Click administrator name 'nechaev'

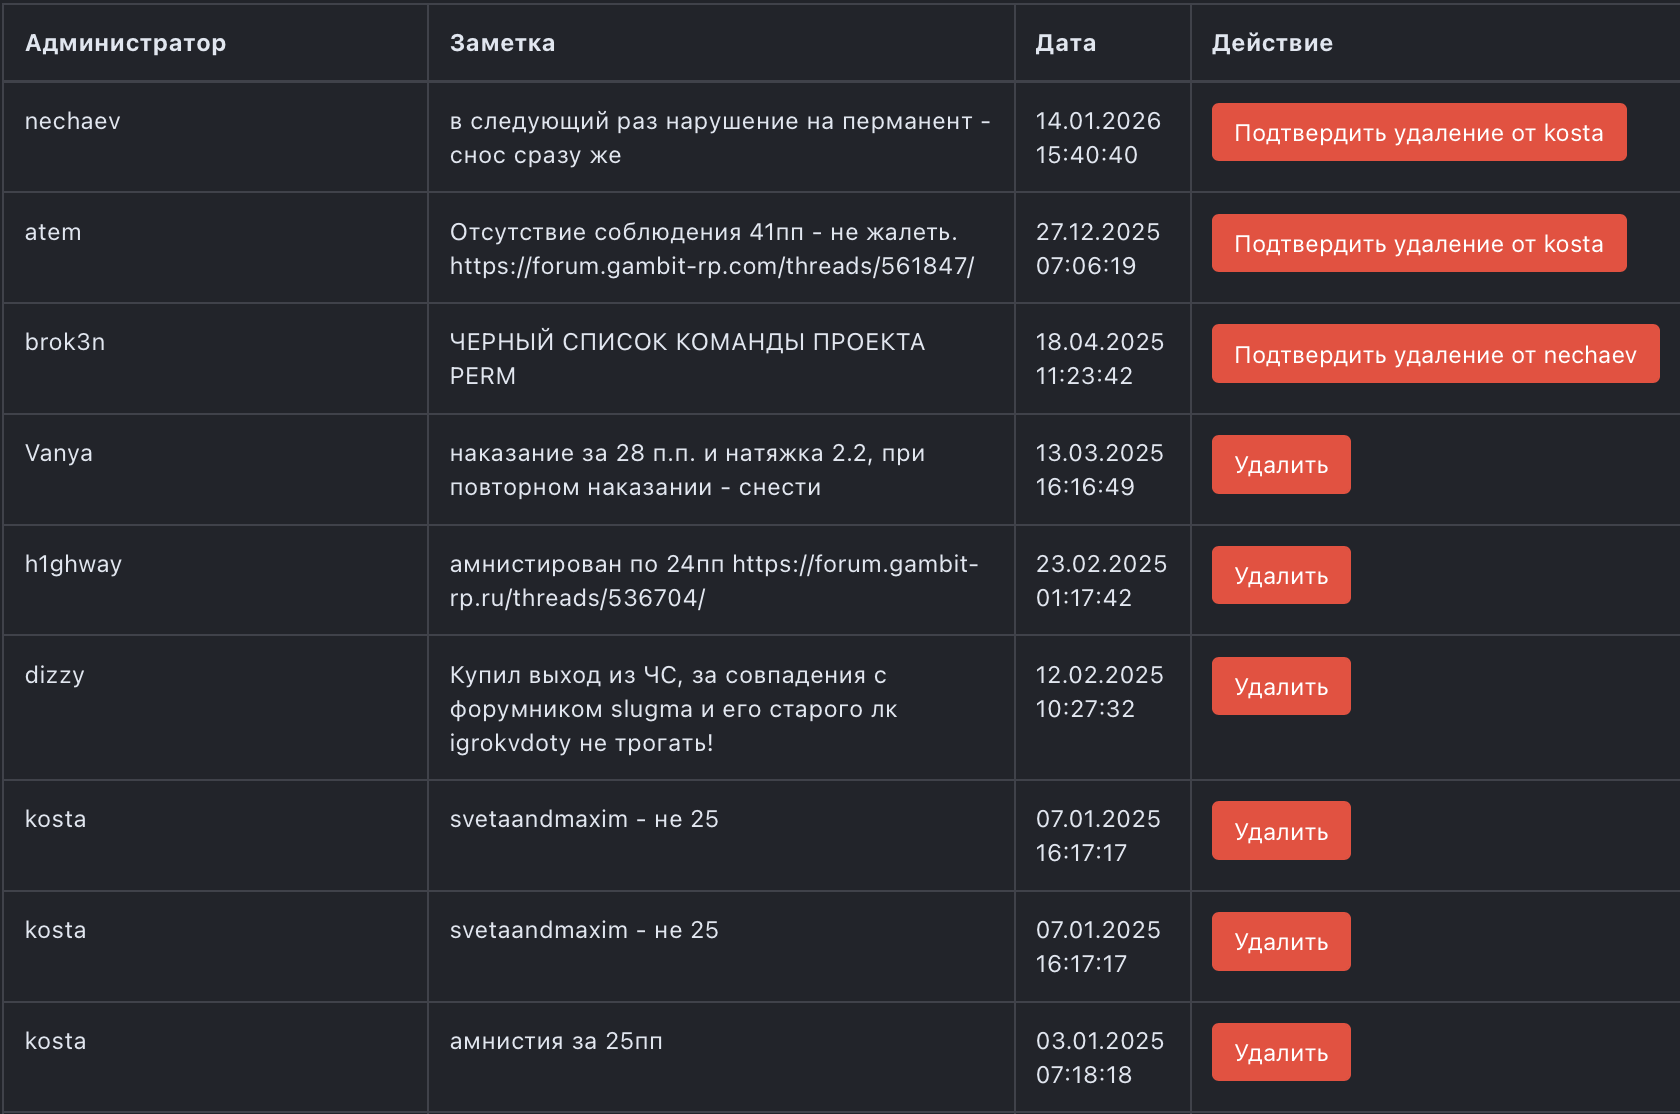pyautogui.click(x=72, y=121)
